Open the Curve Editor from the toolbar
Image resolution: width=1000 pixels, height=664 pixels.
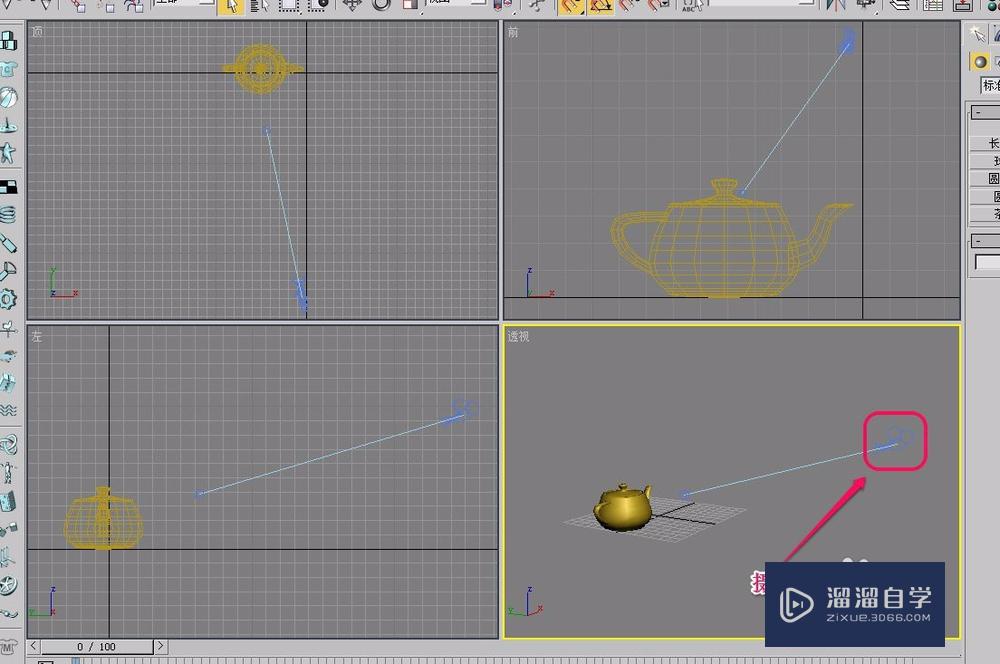[932, 6]
